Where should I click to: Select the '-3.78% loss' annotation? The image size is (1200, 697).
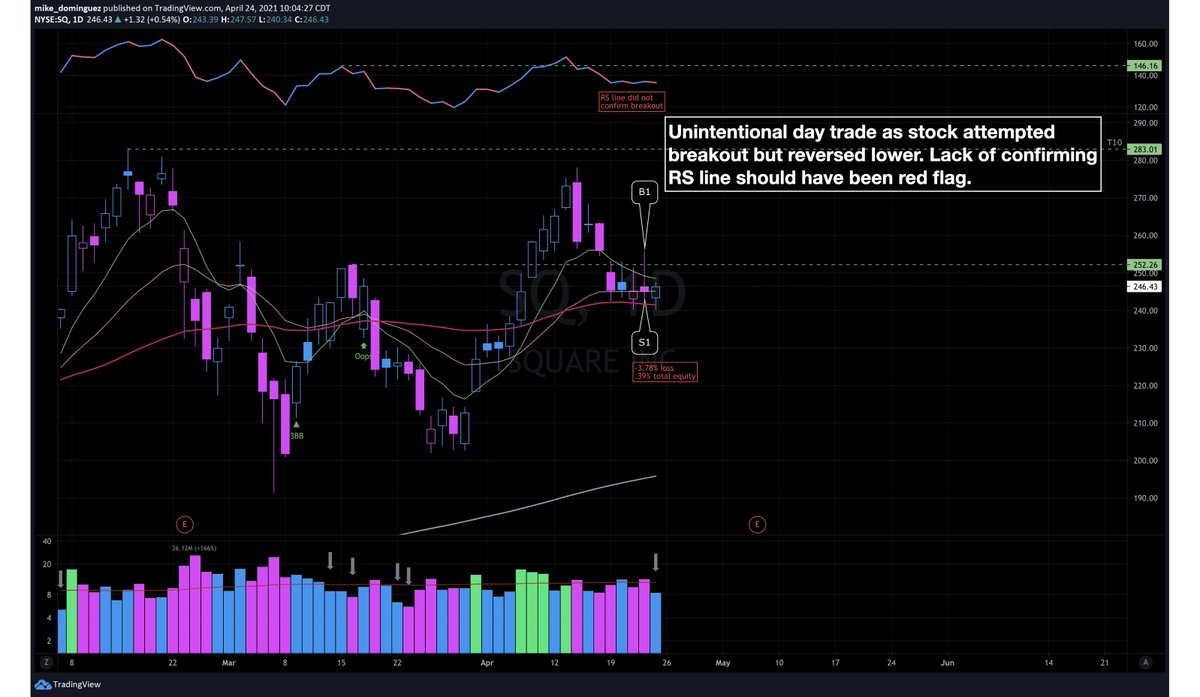[665, 372]
